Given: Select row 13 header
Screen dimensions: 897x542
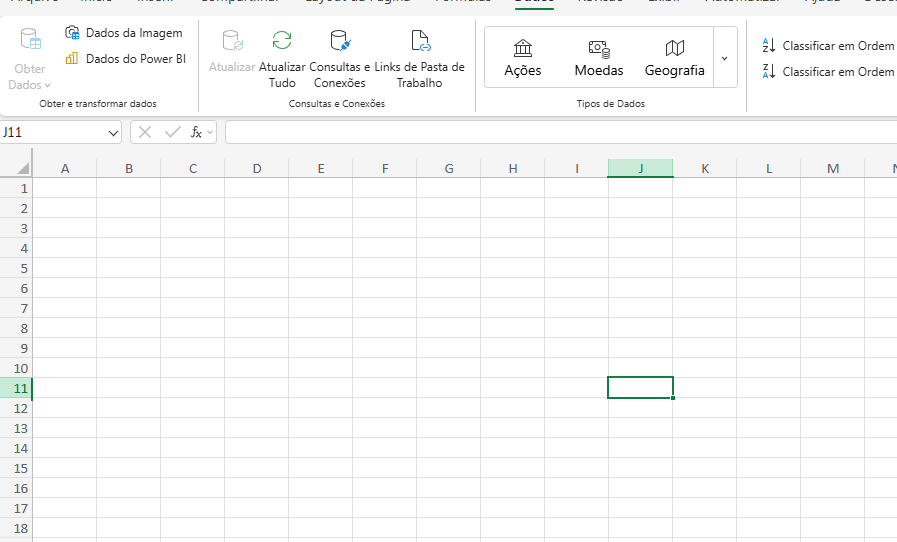Looking at the screenshot, I should point(16,428).
